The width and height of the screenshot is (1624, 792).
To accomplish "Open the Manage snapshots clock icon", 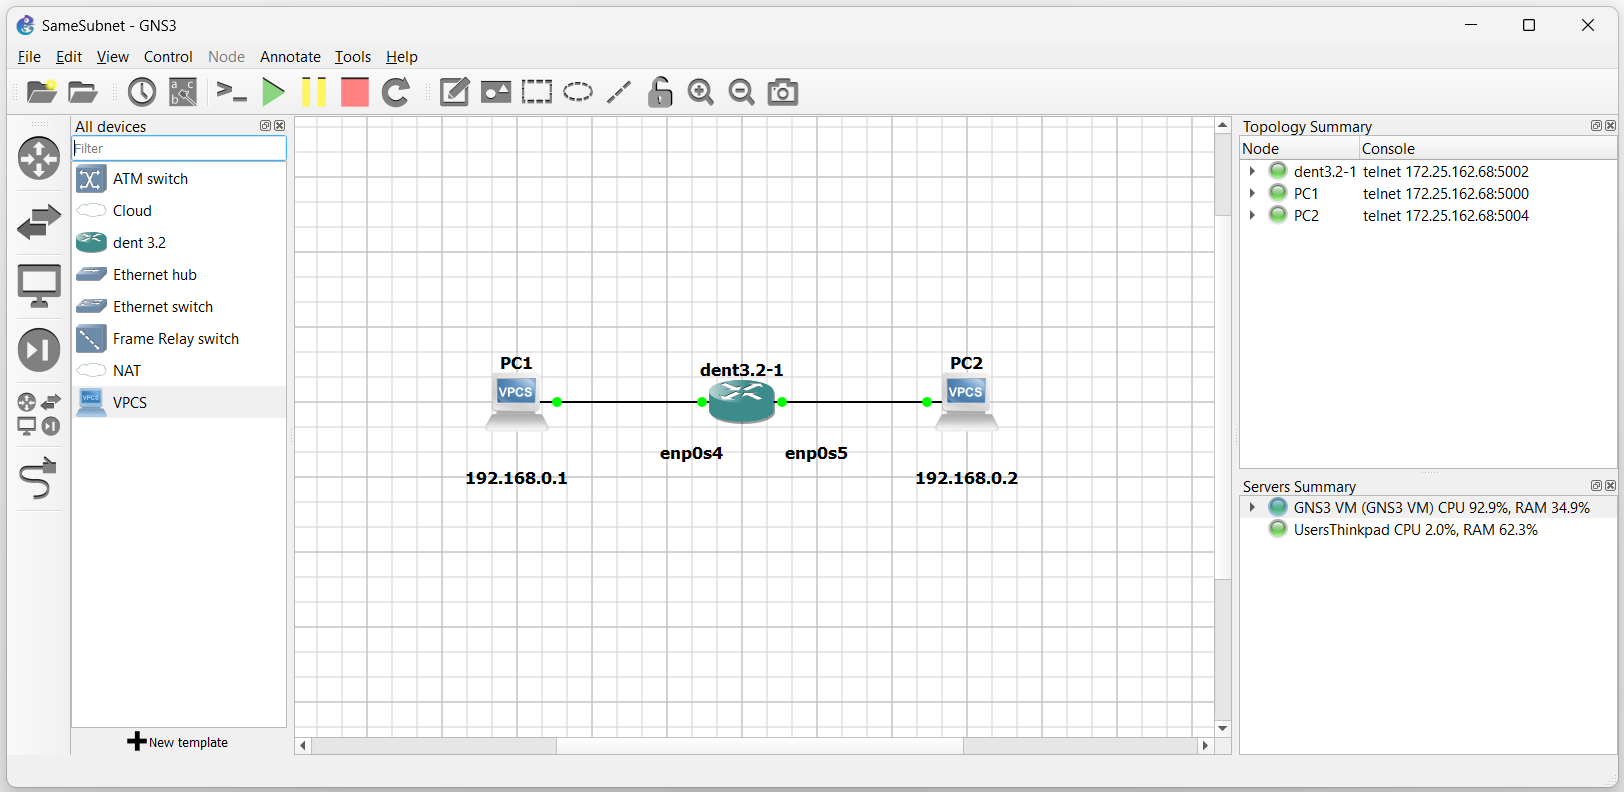I will click(x=142, y=92).
